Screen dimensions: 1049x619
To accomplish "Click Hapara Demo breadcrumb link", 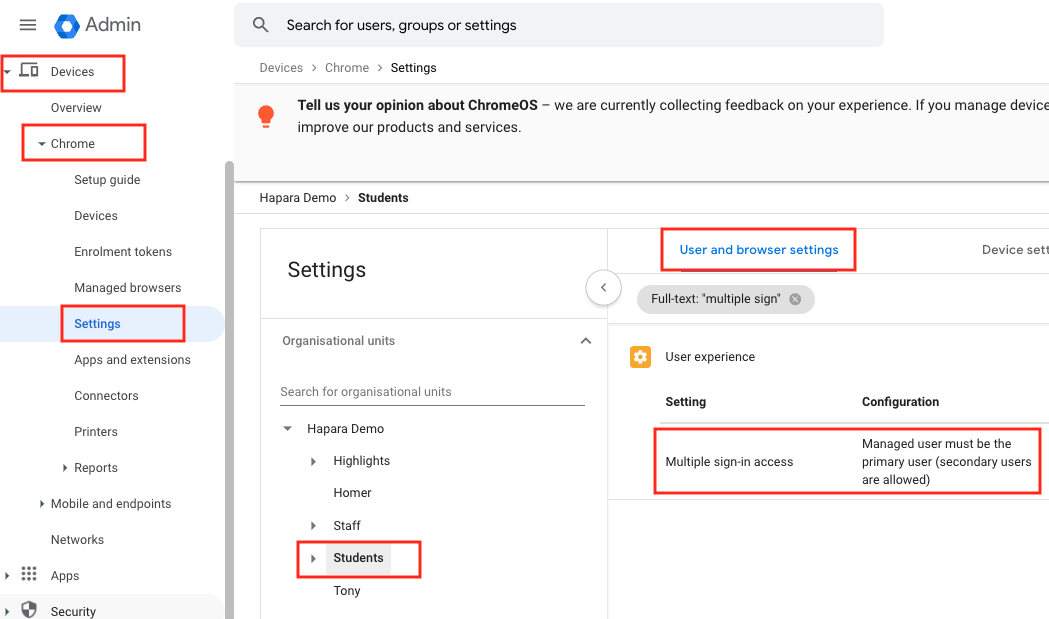I will click(298, 197).
